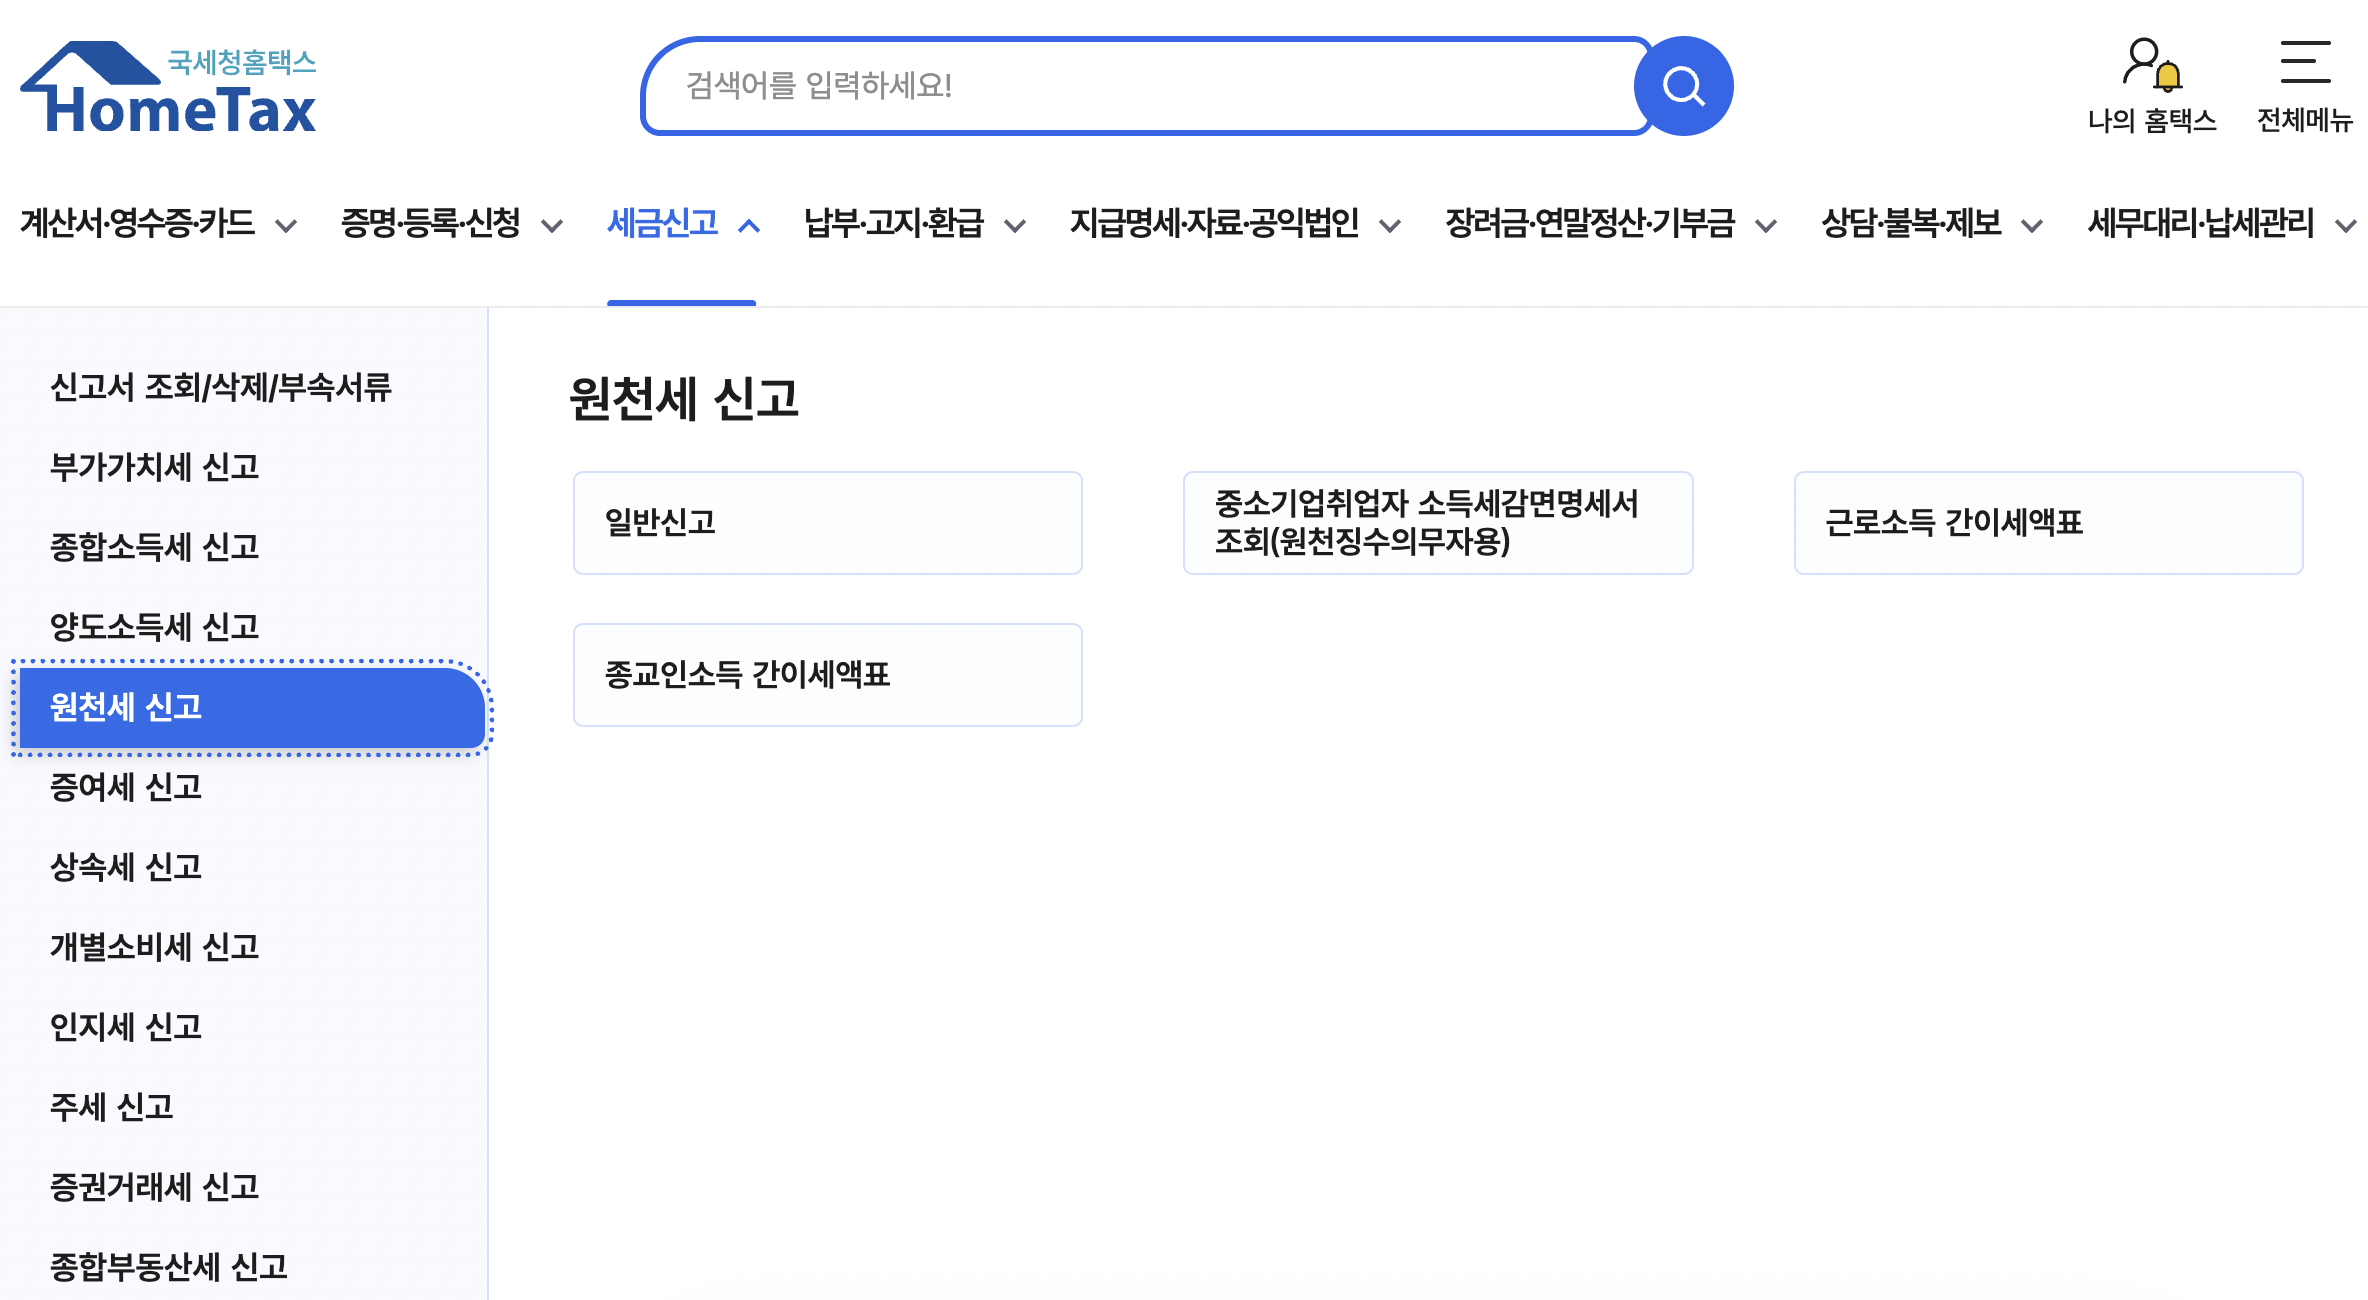Expand the 세무대리·납세관리 chevron arrow
The image size is (2368, 1300).
(2345, 226)
